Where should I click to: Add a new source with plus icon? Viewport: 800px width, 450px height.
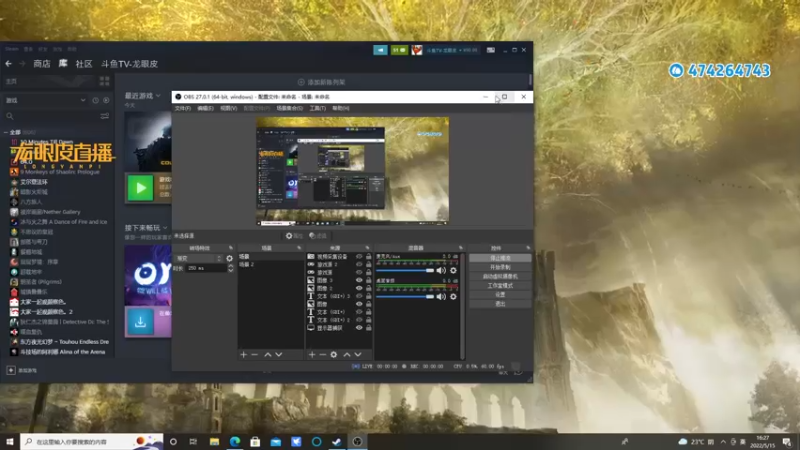pos(312,355)
